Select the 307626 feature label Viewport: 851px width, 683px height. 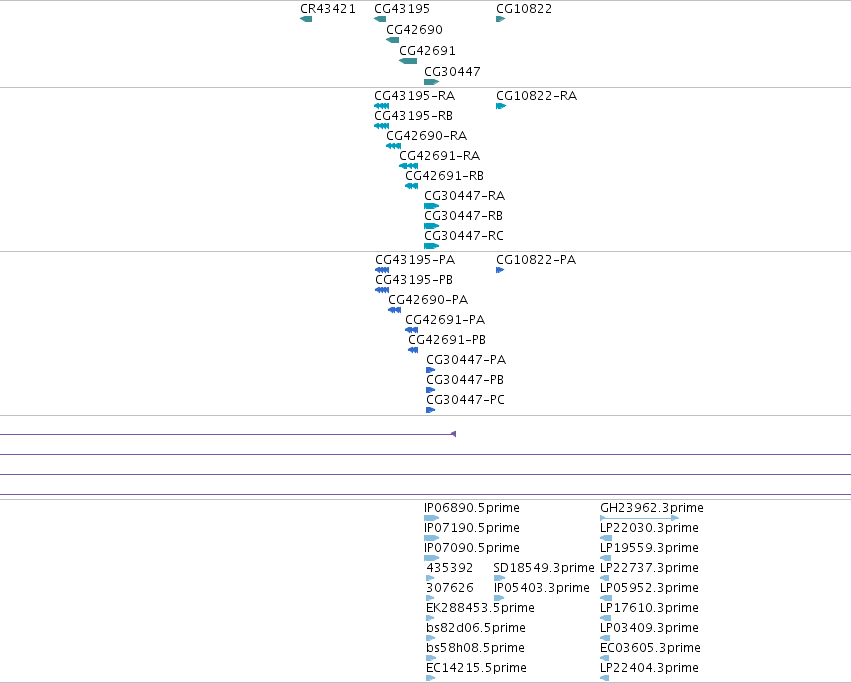point(449,588)
